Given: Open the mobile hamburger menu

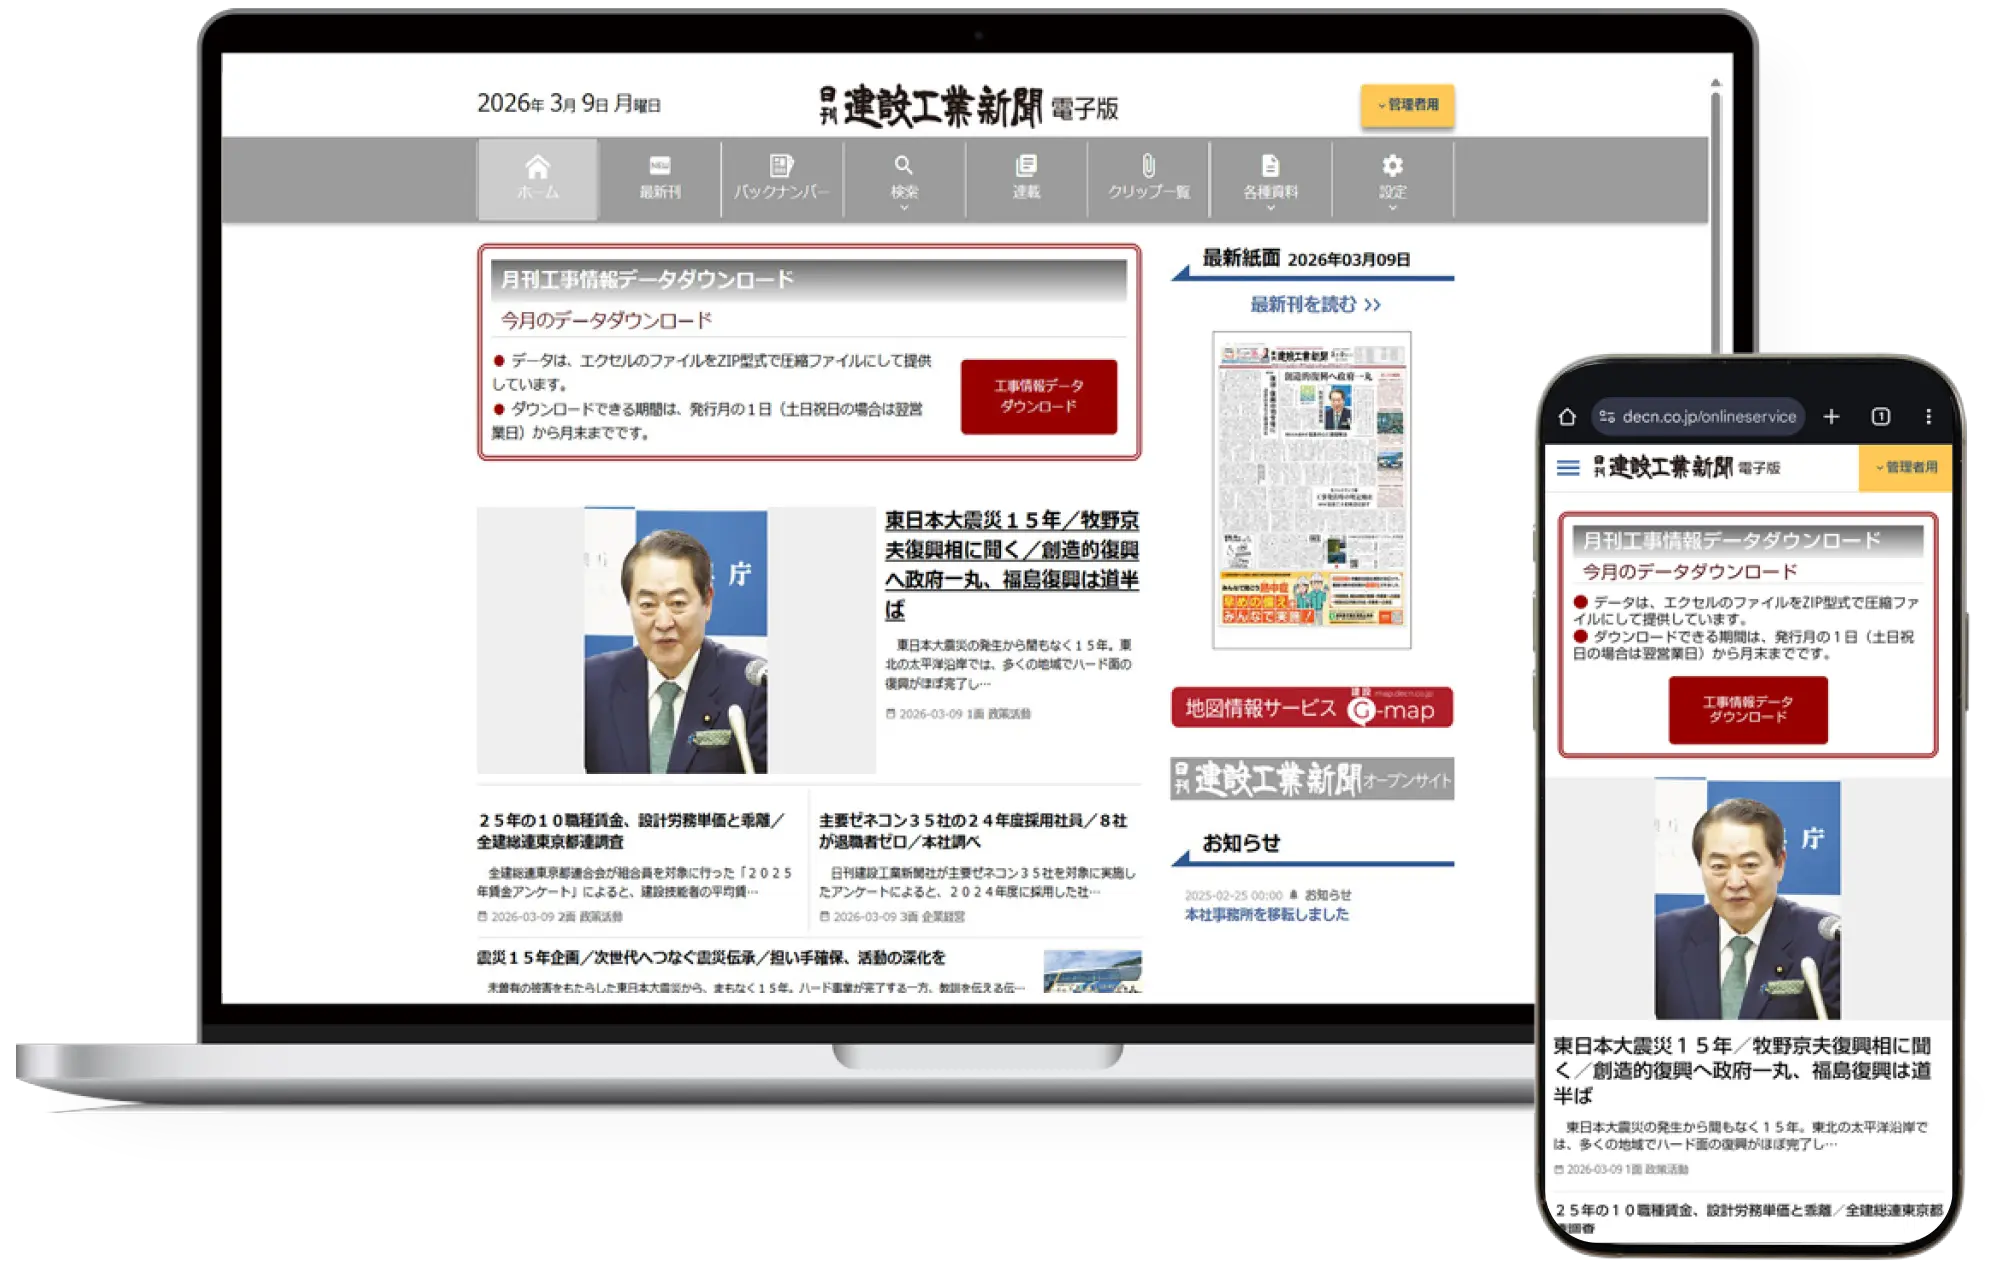Looking at the screenshot, I should pos(1568,468).
